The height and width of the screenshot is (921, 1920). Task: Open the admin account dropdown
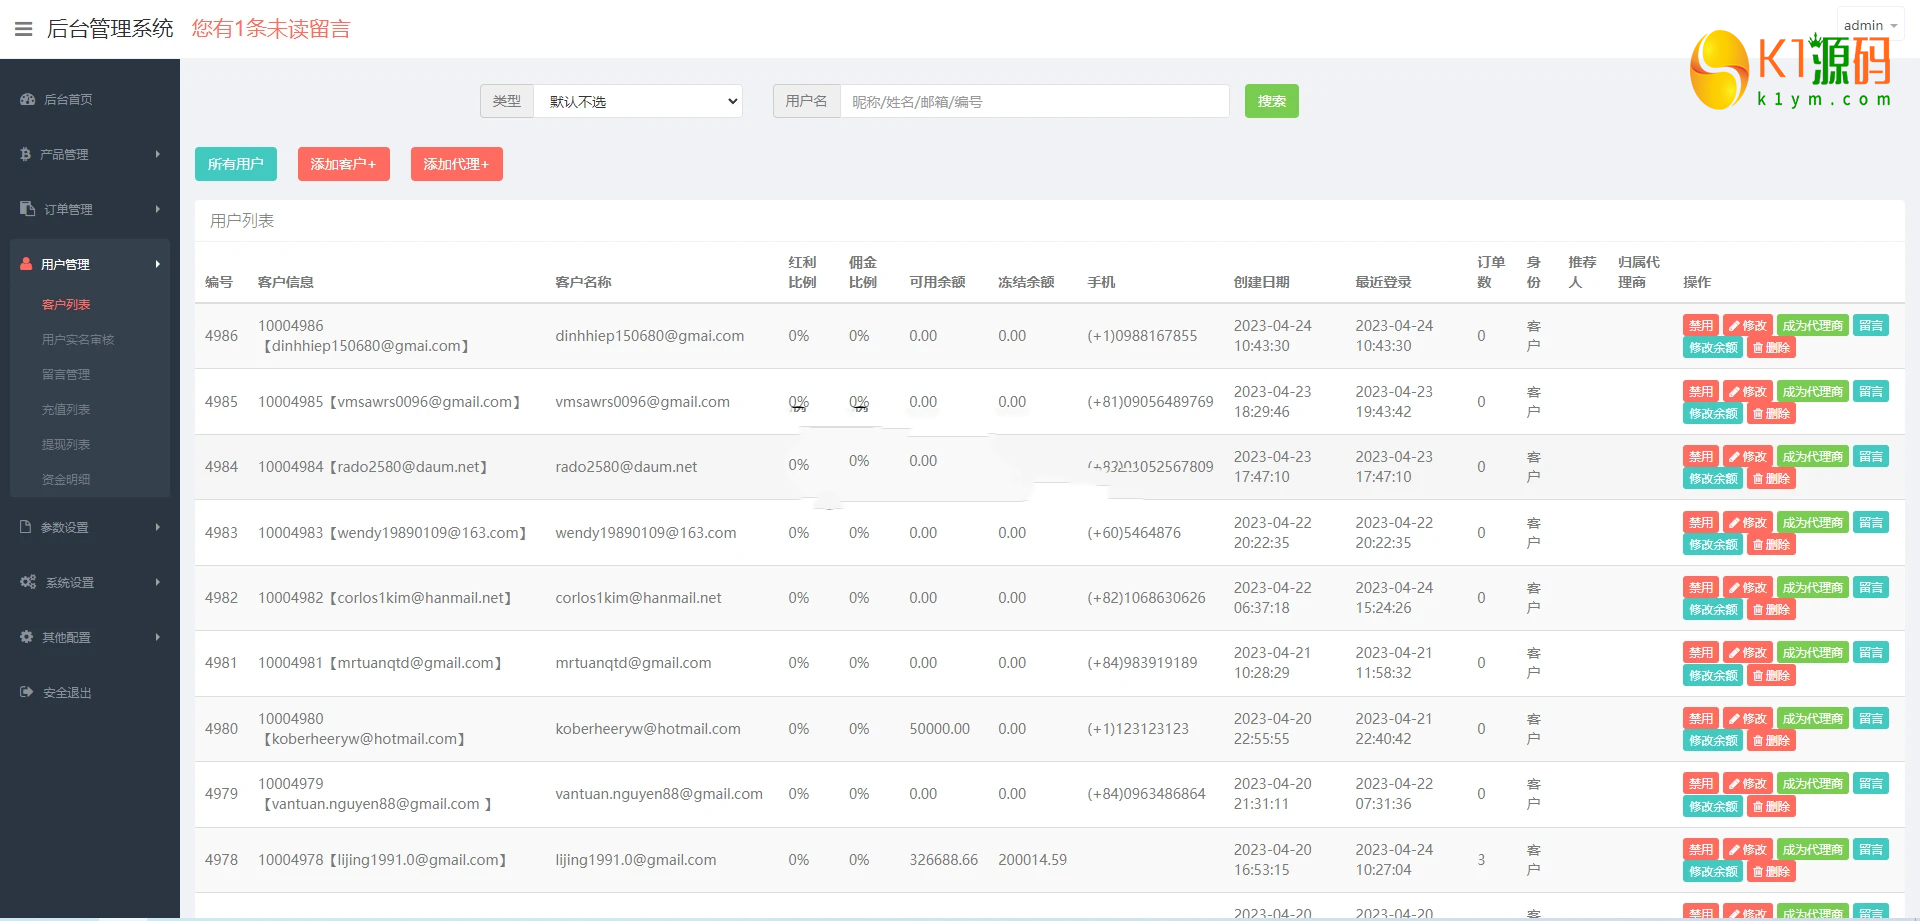coord(1869,25)
